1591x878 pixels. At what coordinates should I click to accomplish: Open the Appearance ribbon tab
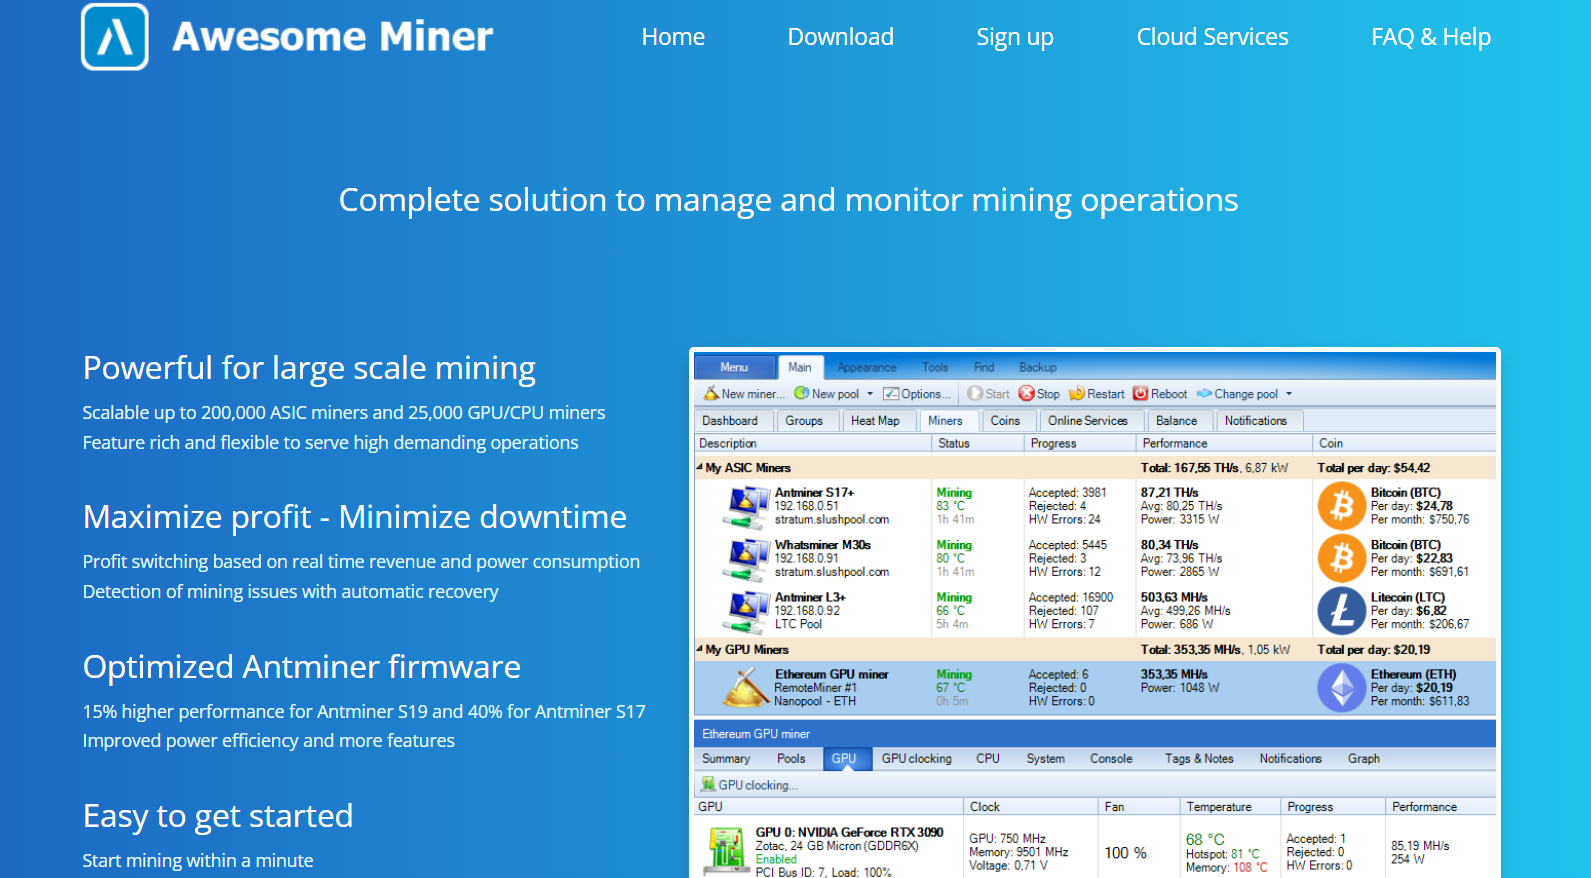click(x=867, y=367)
